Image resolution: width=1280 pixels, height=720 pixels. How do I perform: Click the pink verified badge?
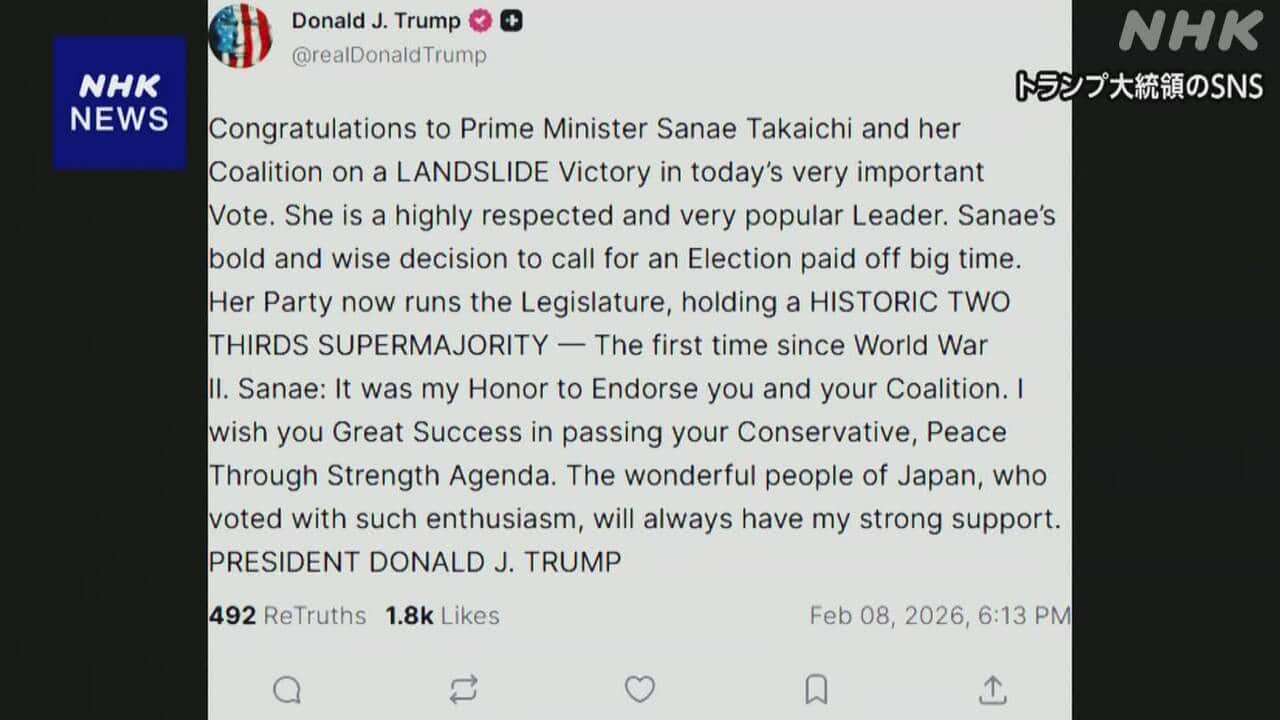click(x=481, y=21)
